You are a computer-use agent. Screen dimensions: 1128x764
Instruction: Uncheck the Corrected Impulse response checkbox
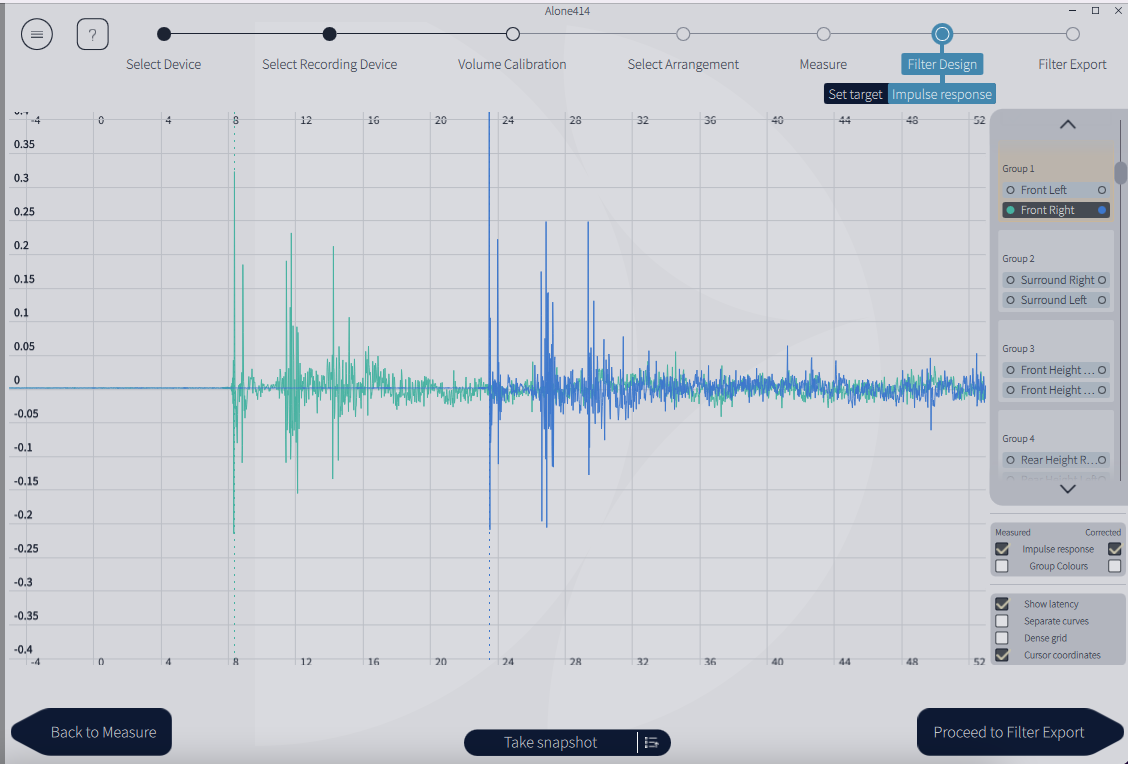tap(1115, 549)
